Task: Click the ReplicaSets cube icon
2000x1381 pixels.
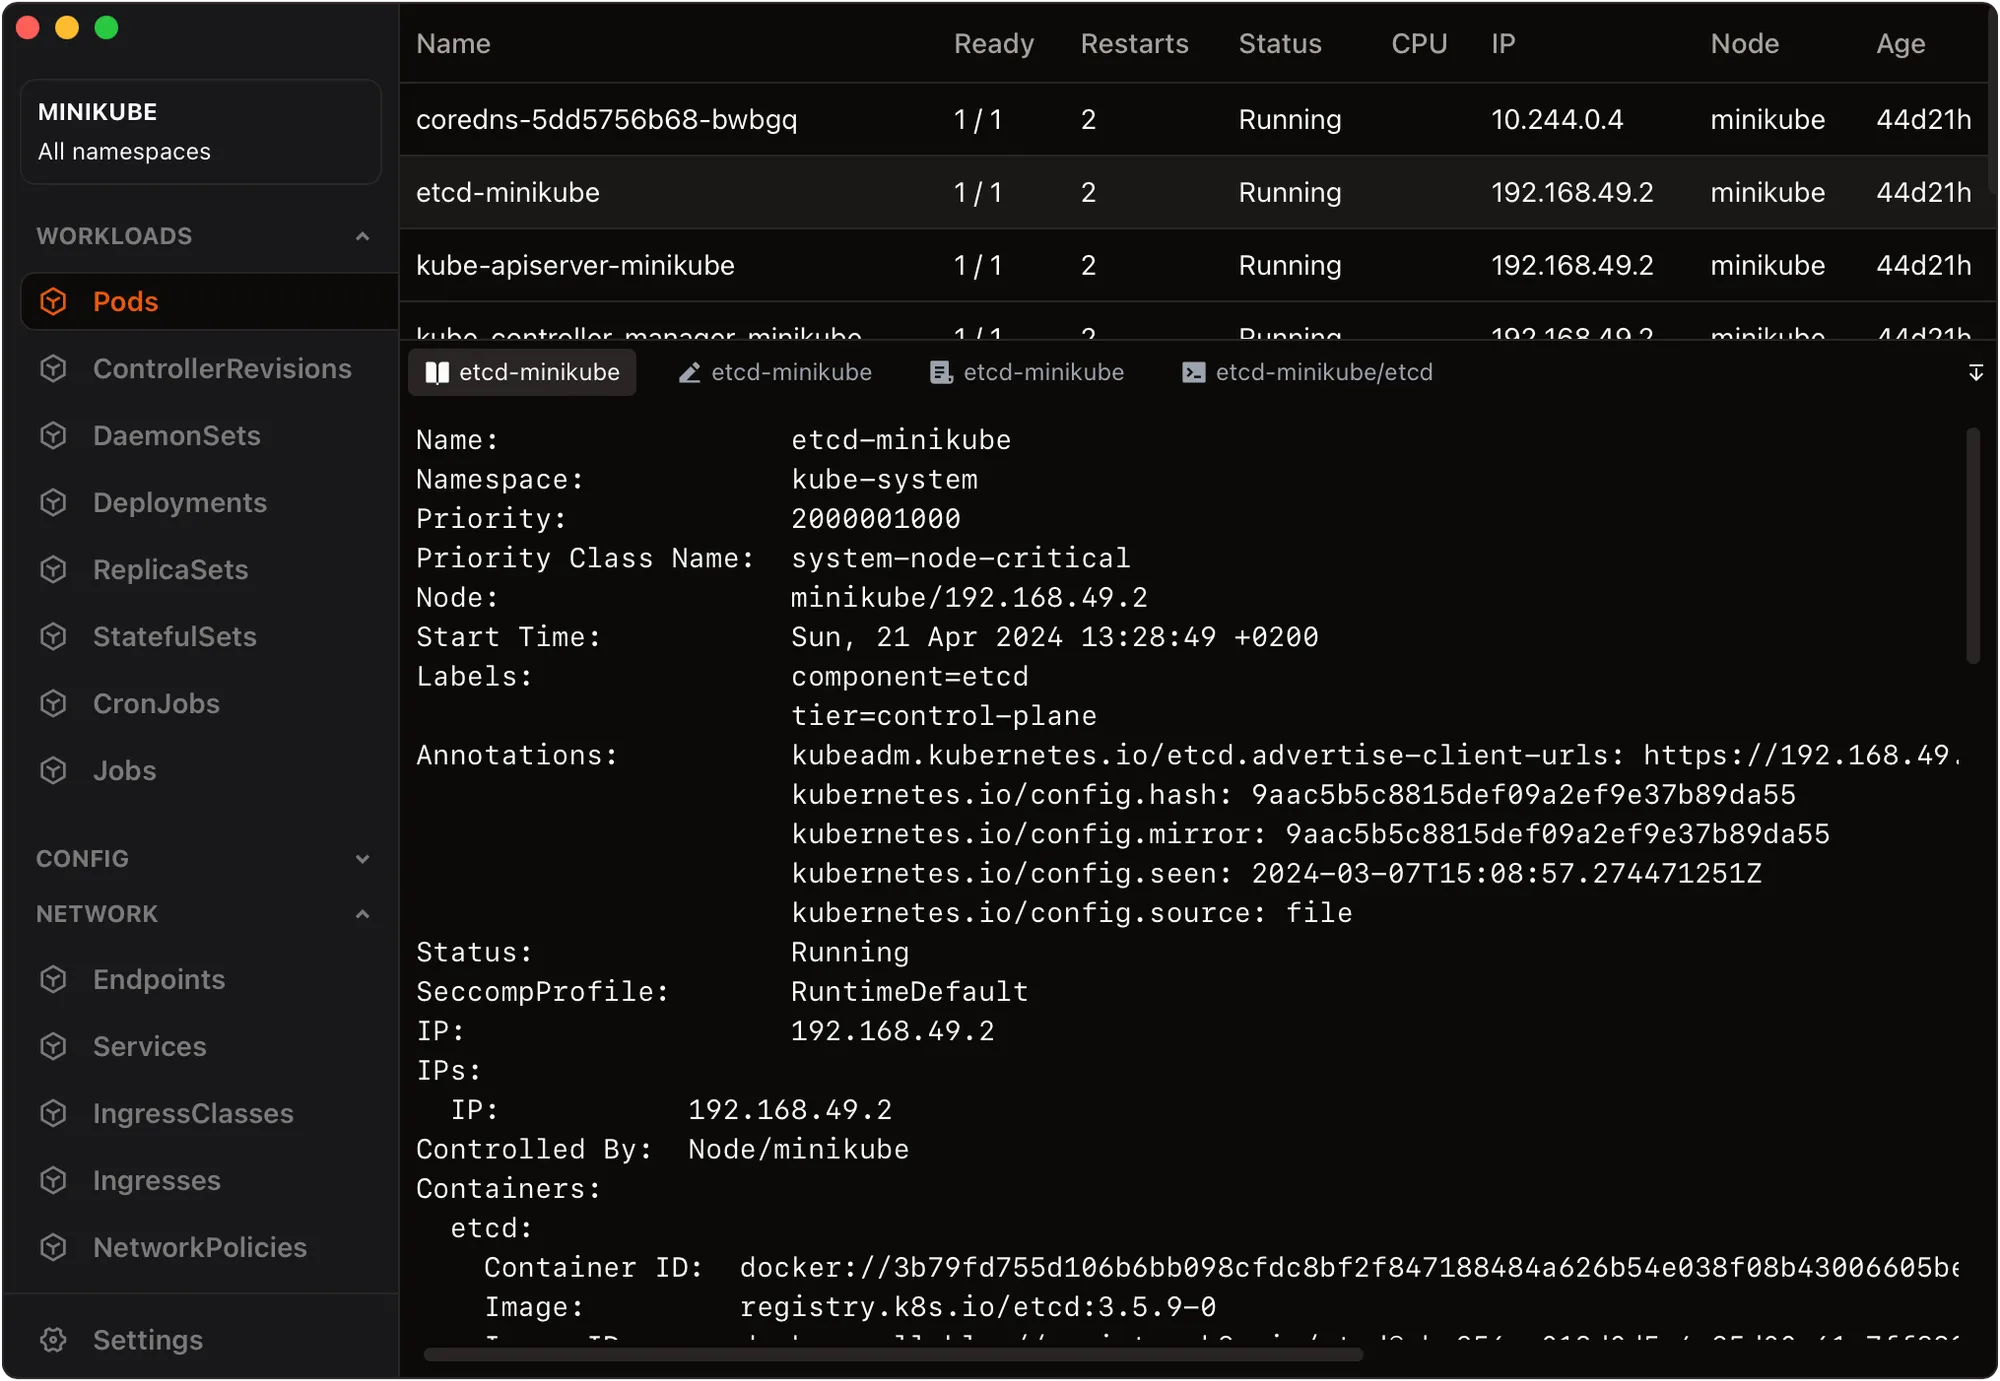Action: click(x=54, y=569)
